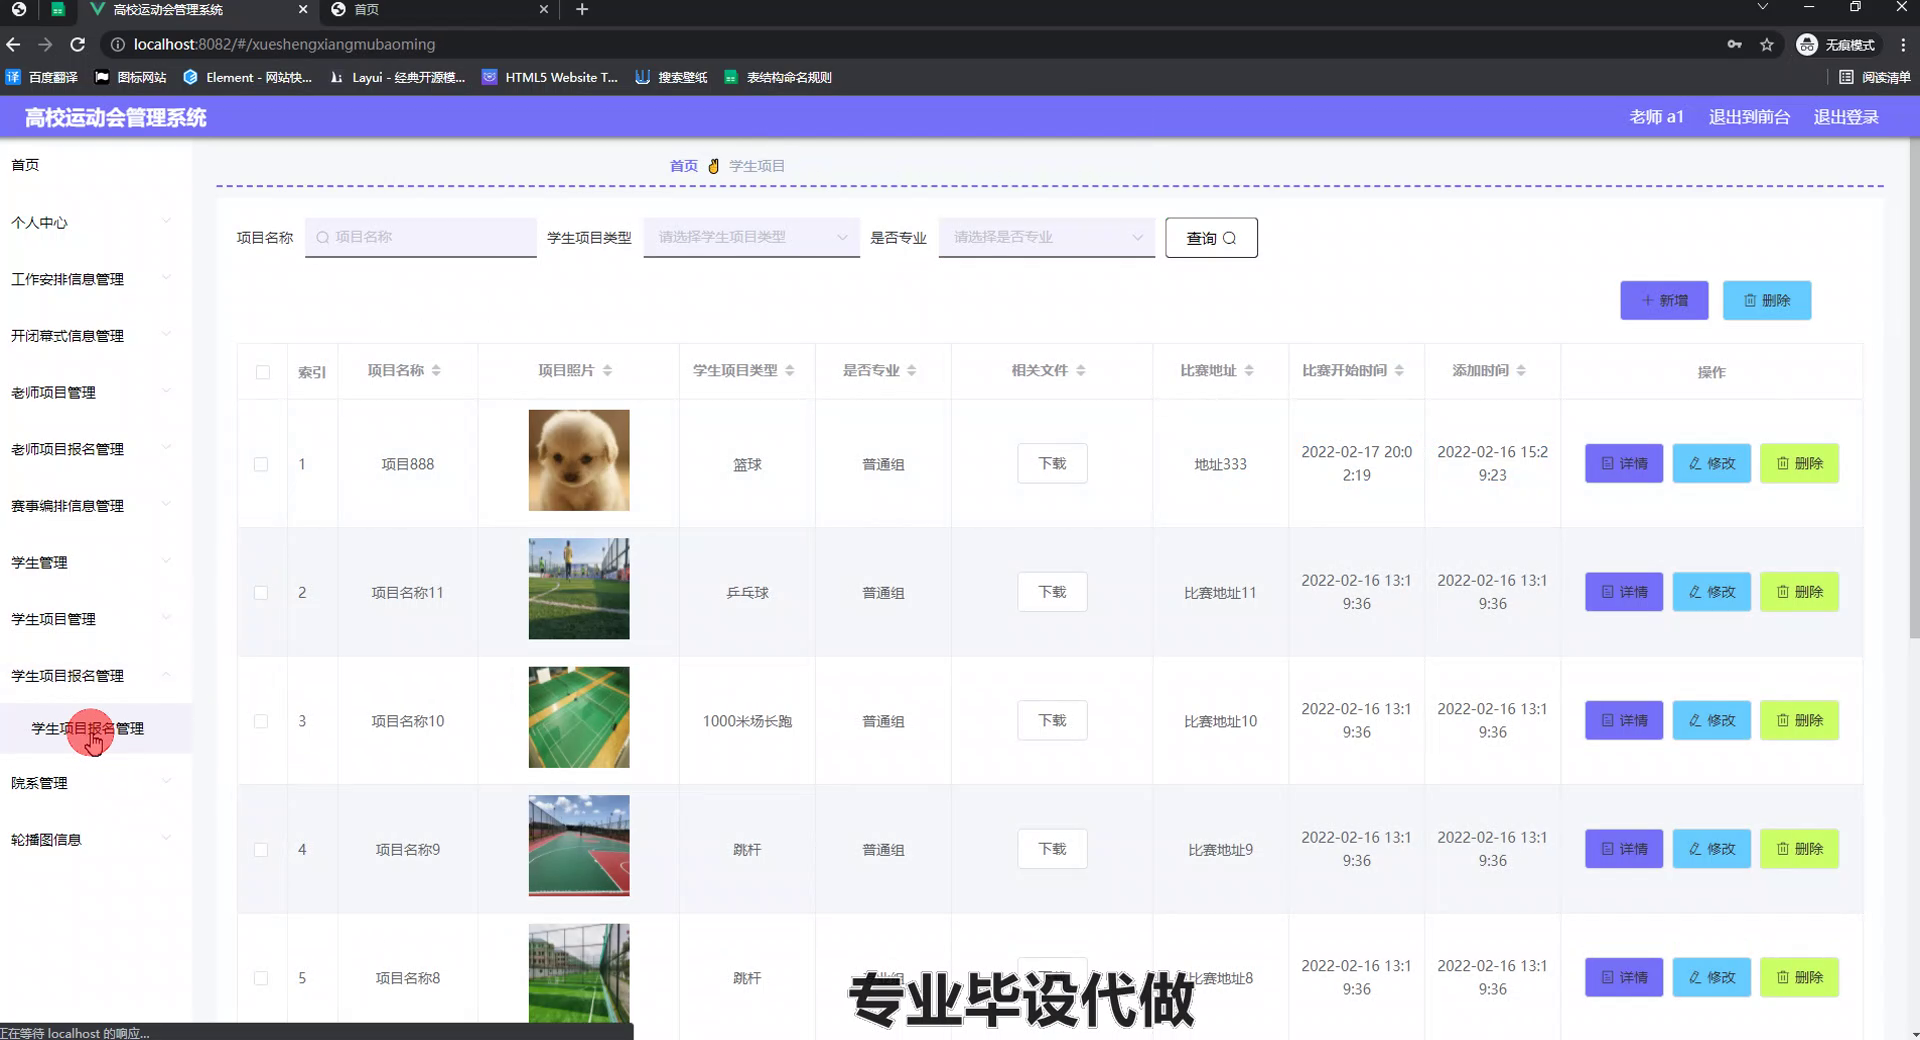Click 退出到前台 in the header

[1749, 117]
